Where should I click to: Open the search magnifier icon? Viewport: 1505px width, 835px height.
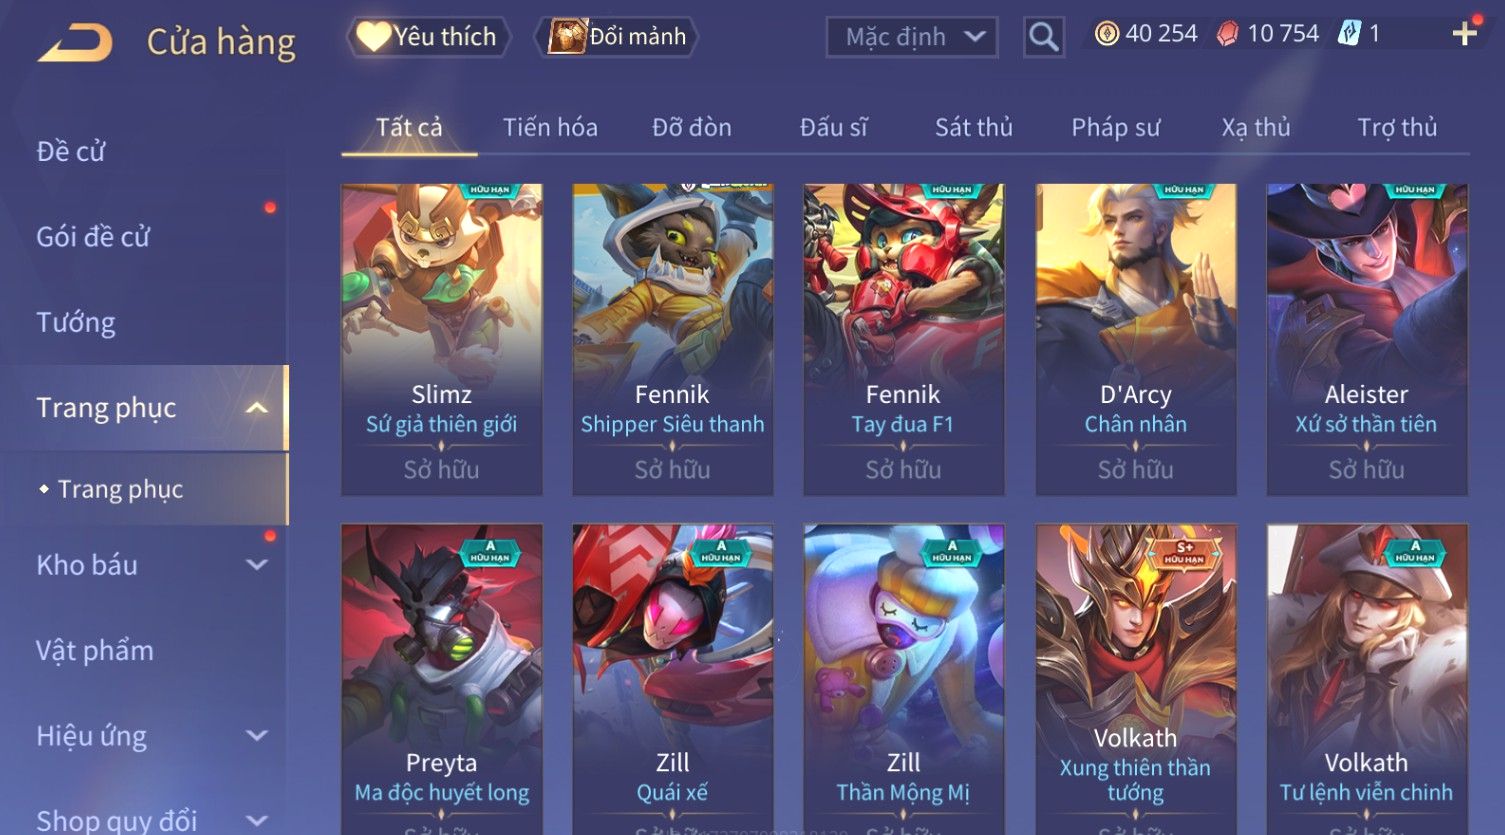pos(1044,38)
